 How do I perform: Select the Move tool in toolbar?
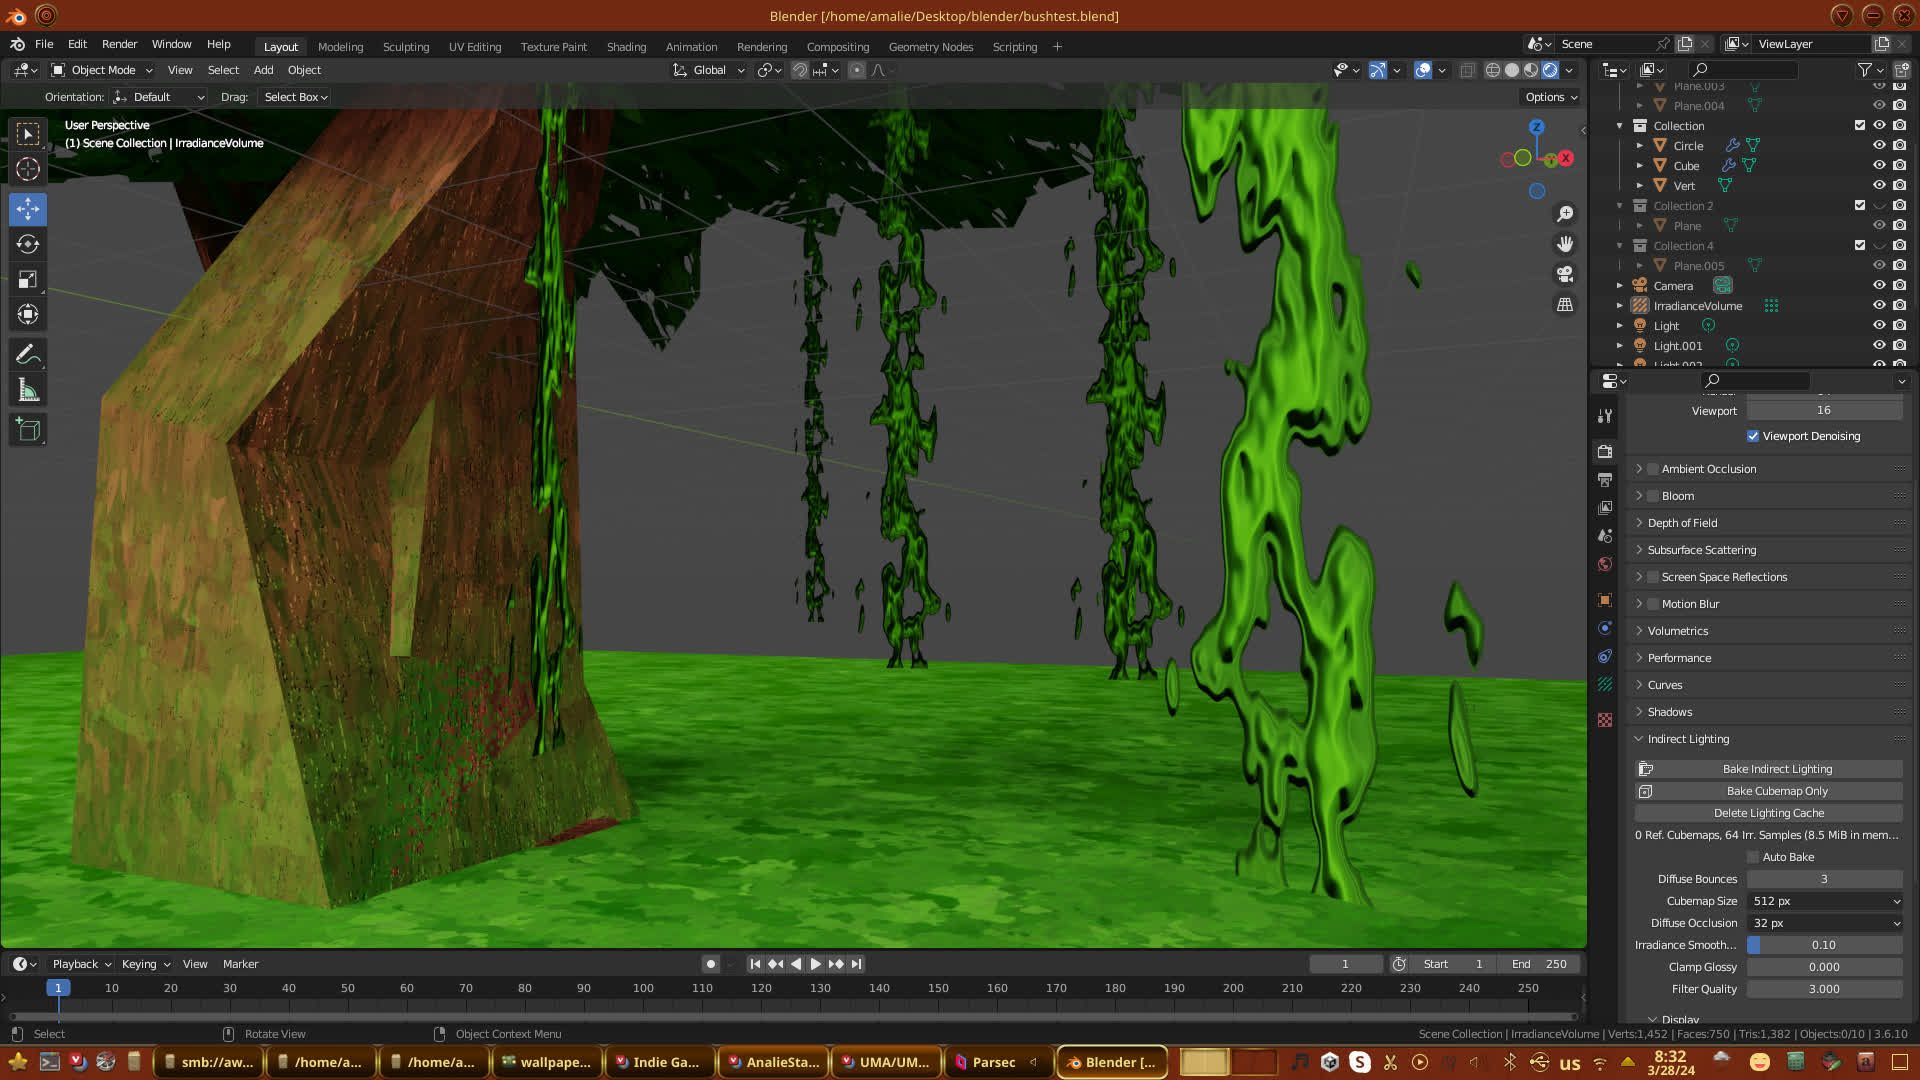pos(28,209)
